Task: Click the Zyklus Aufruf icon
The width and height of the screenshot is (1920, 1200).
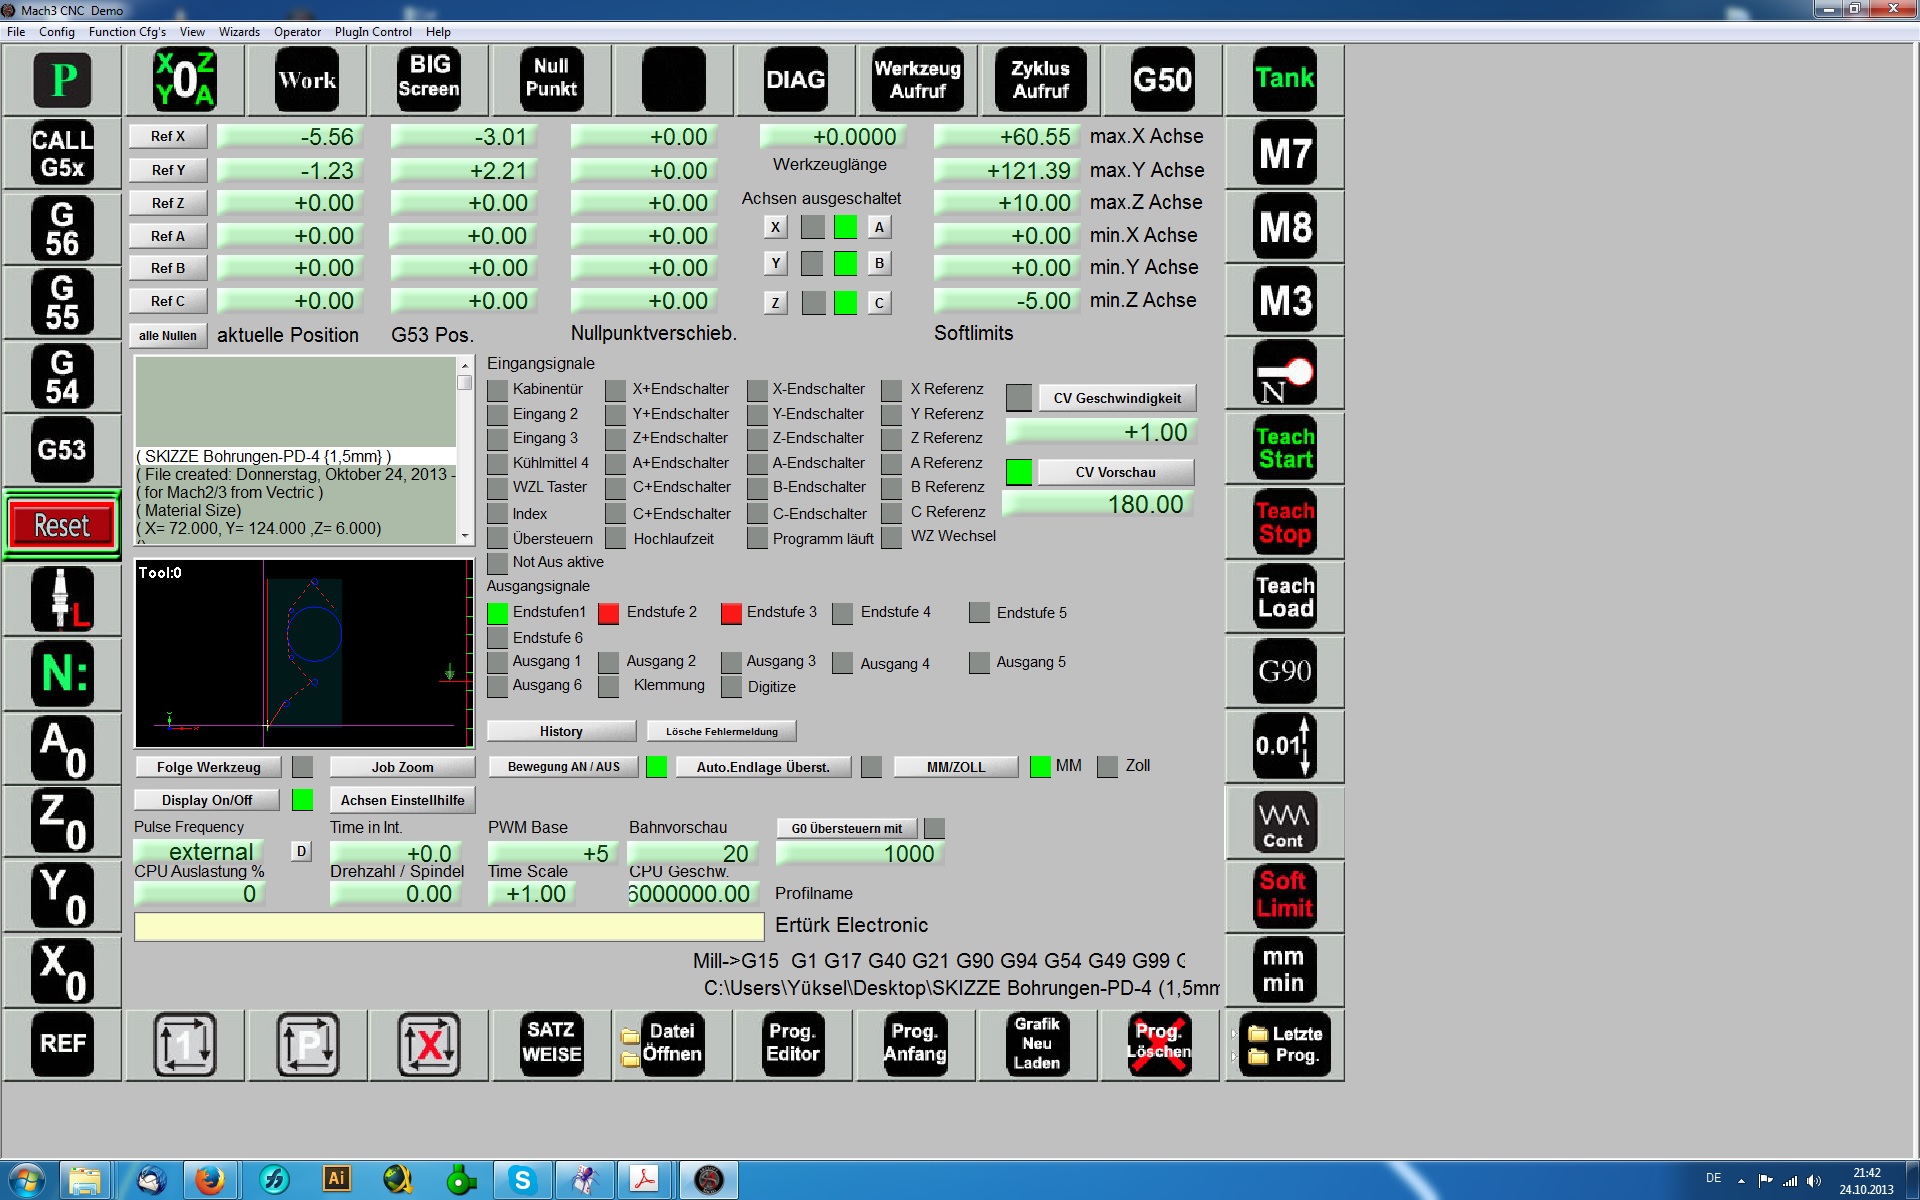Action: [1040, 79]
